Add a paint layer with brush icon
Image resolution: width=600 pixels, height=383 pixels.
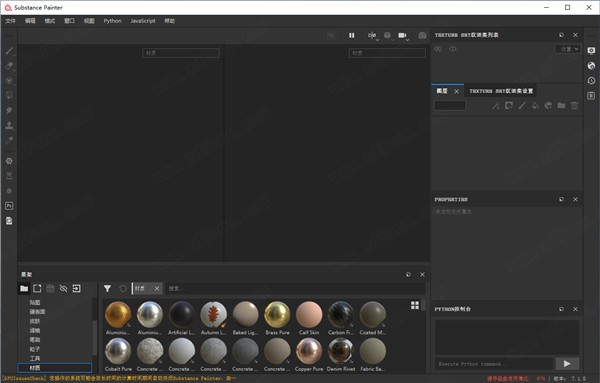522,106
